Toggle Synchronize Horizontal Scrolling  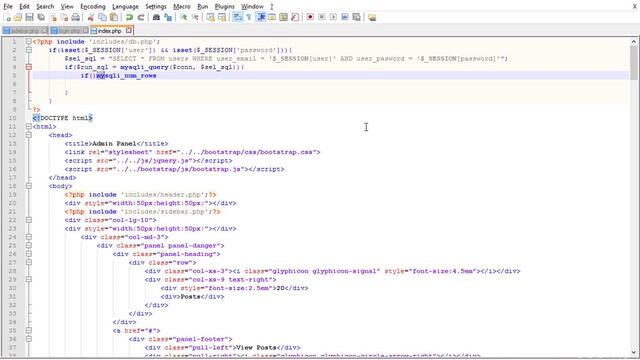[x=222, y=17]
